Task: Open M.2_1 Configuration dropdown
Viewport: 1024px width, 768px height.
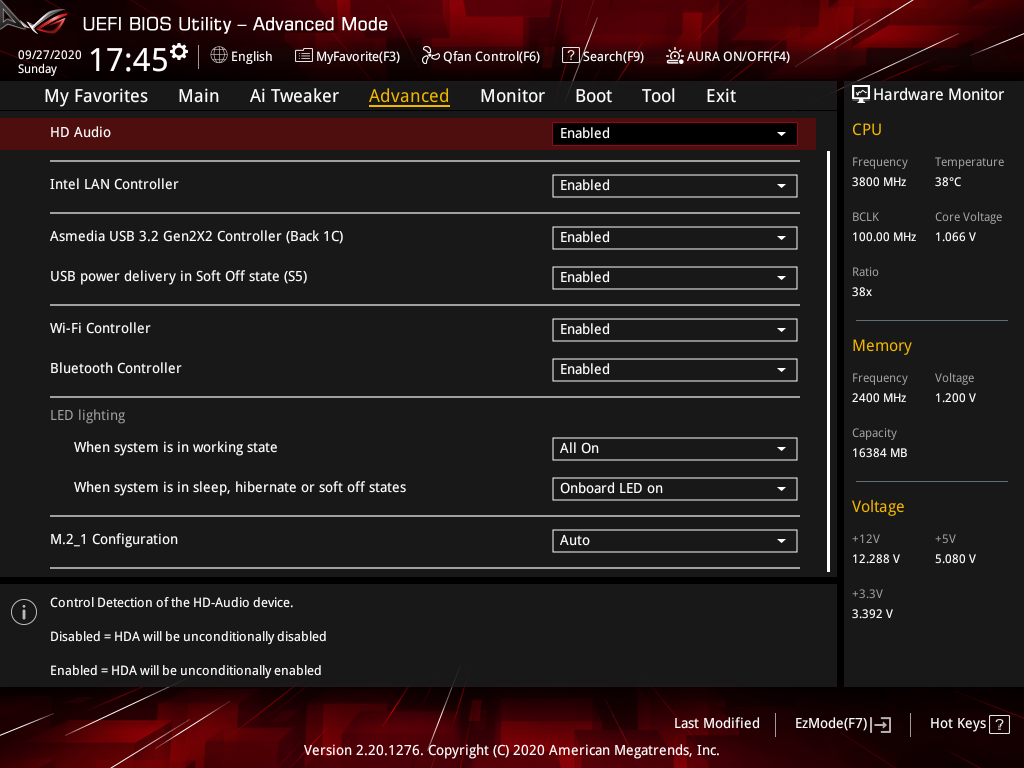Action: [675, 541]
